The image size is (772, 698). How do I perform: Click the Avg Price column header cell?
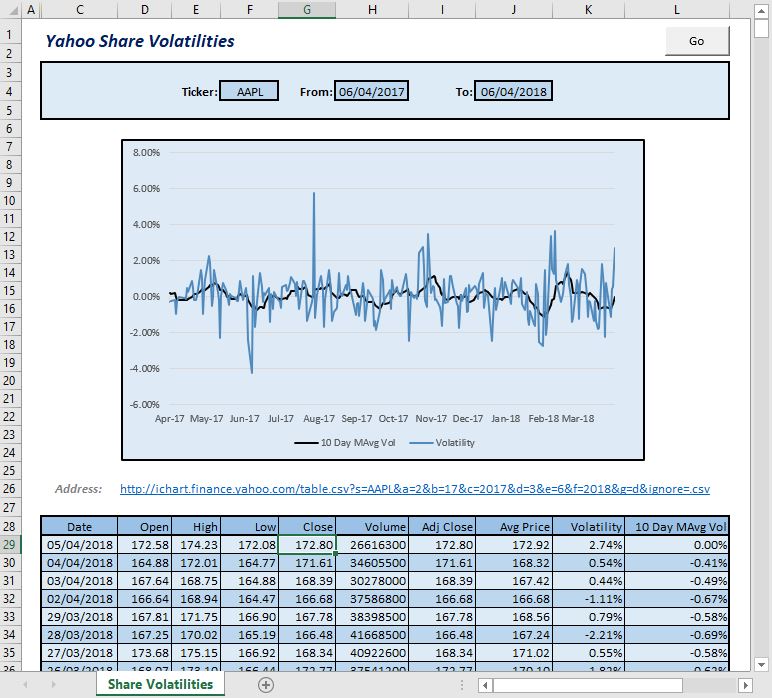click(514, 527)
